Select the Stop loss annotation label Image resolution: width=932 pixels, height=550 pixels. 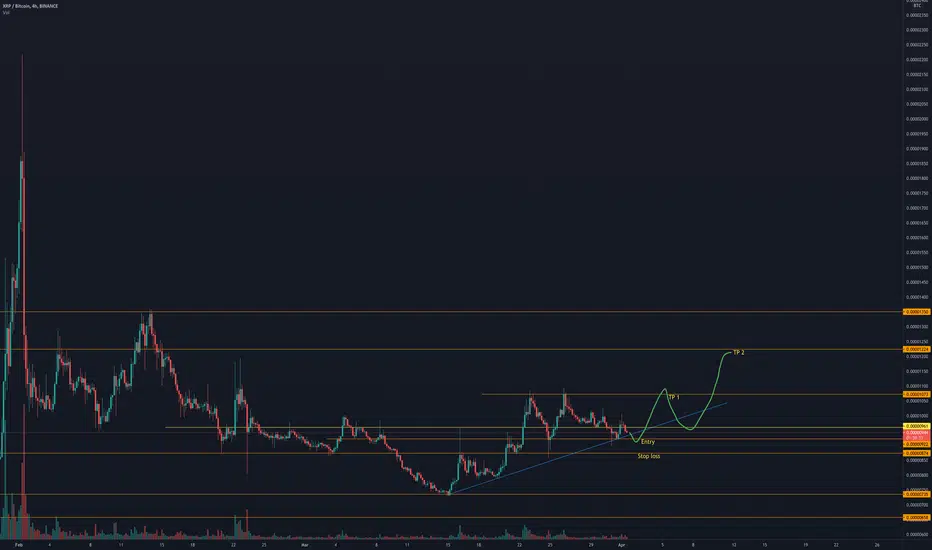click(648, 456)
